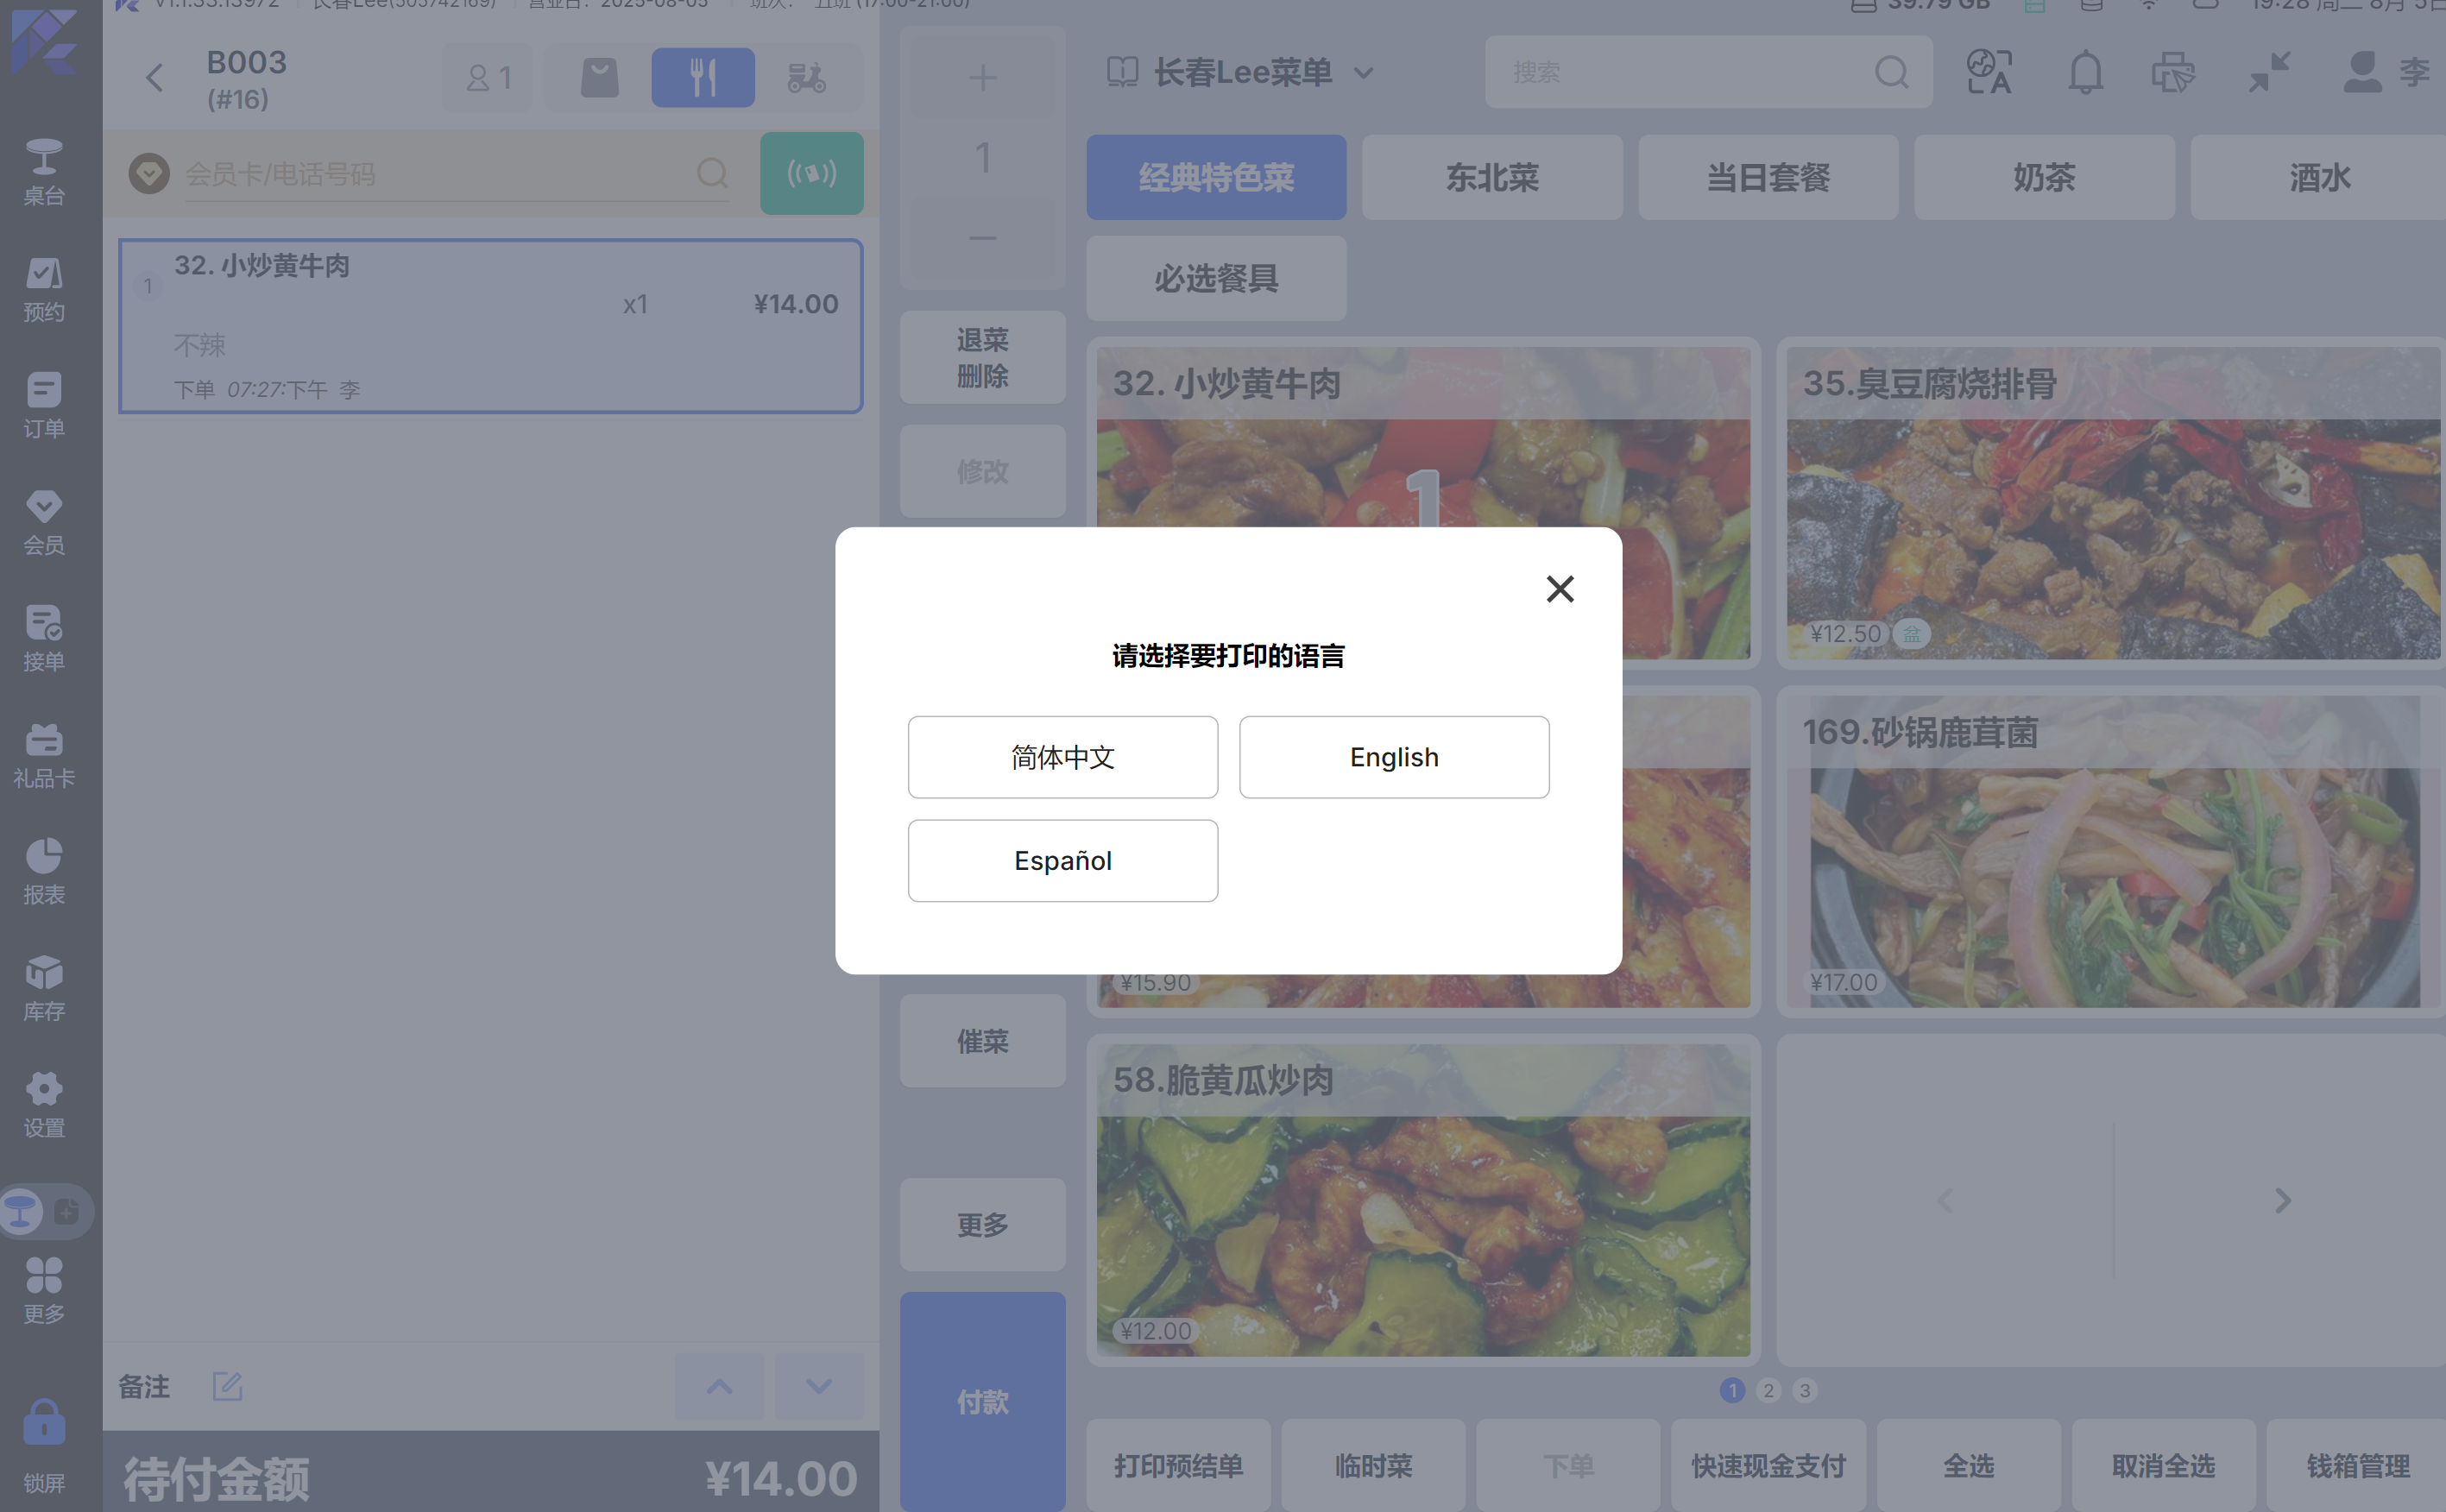
Task: Open the guest count button showing 1
Action: coord(489,78)
